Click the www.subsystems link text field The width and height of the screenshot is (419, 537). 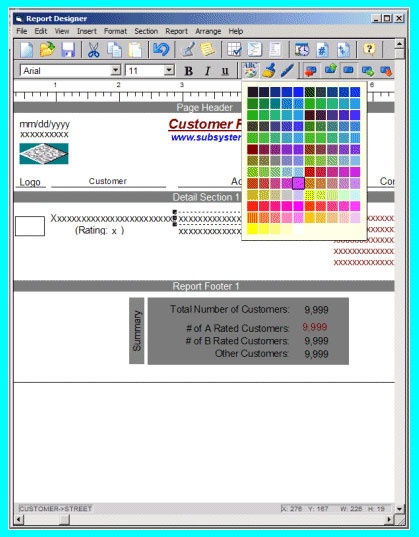click(206, 137)
